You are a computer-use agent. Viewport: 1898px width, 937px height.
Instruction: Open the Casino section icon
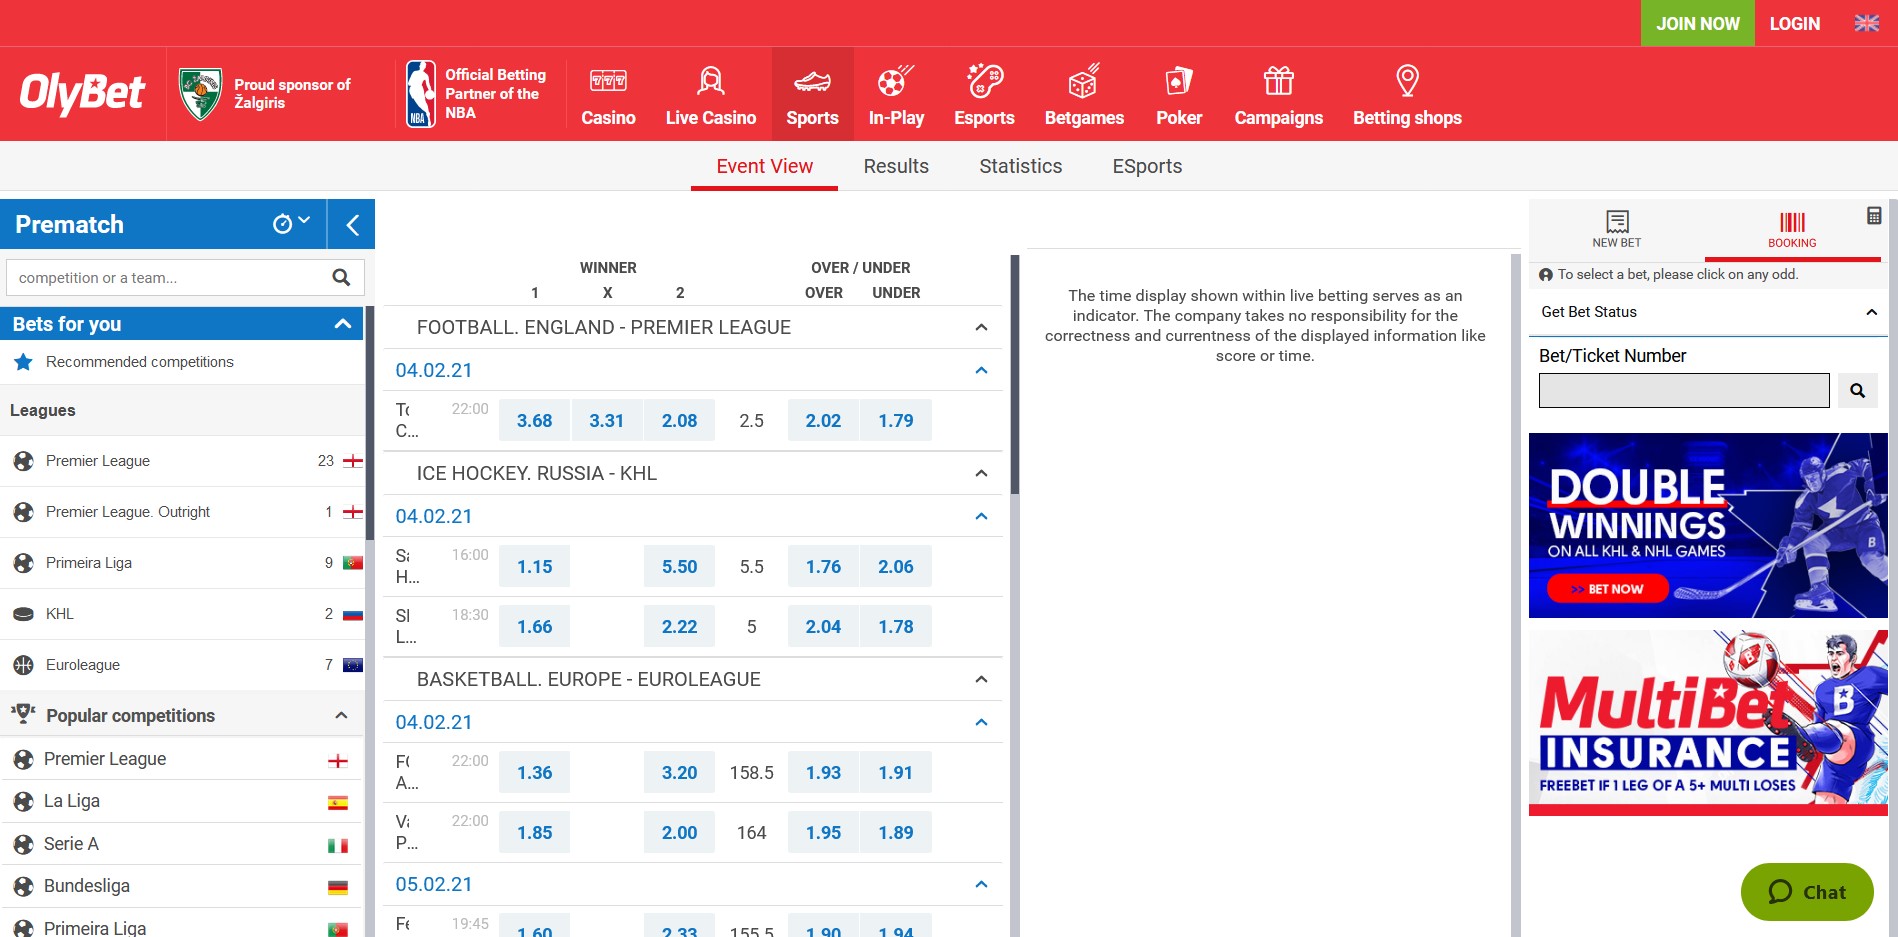click(x=608, y=81)
